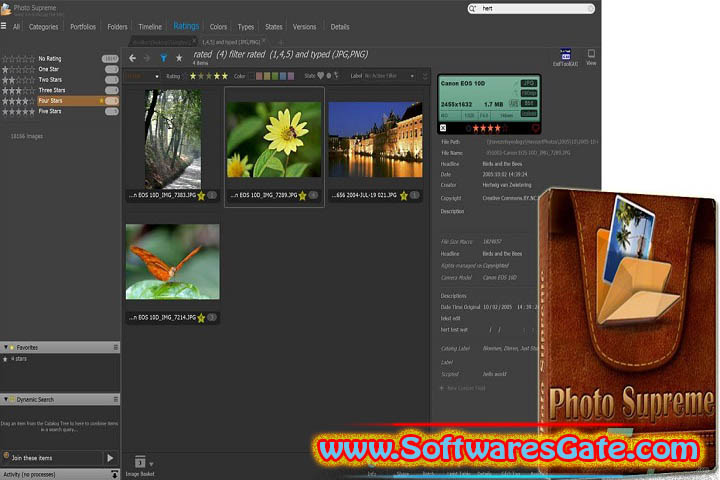Viewport: 720px width, 480px height.
Task: Collapse the Dynamic Search panel
Action: click(x=6, y=400)
